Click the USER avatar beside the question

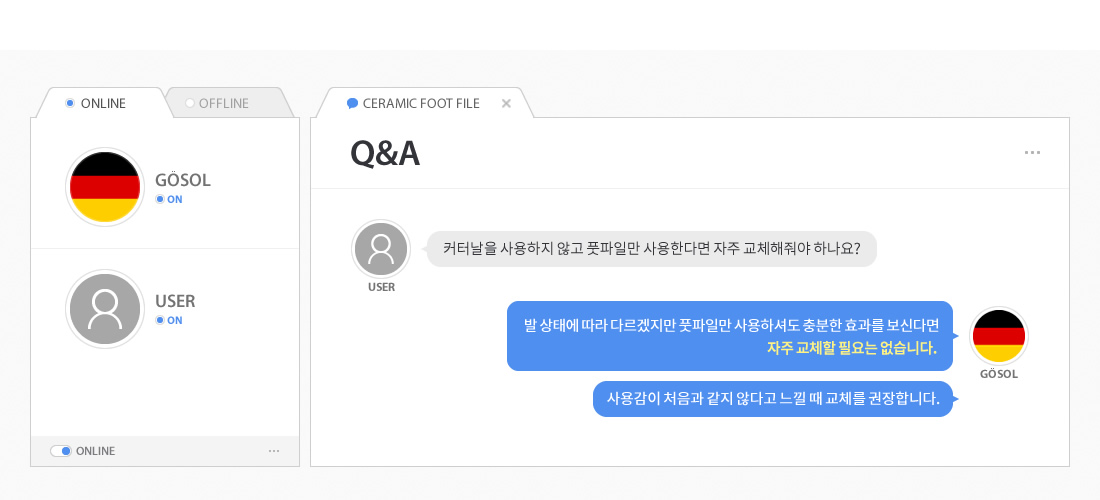(x=381, y=248)
